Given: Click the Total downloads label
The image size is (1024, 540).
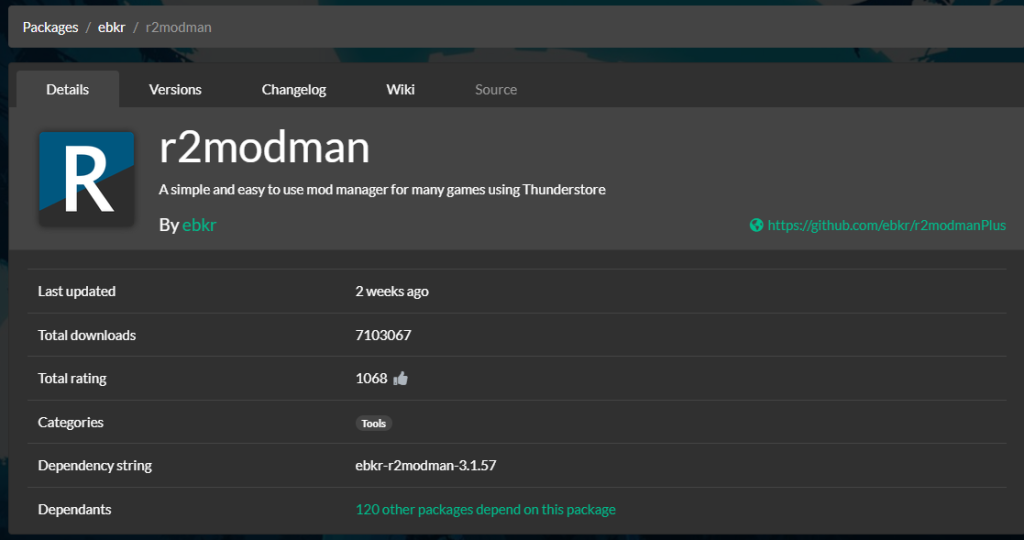Looking at the screenshot, I should 87,335.
